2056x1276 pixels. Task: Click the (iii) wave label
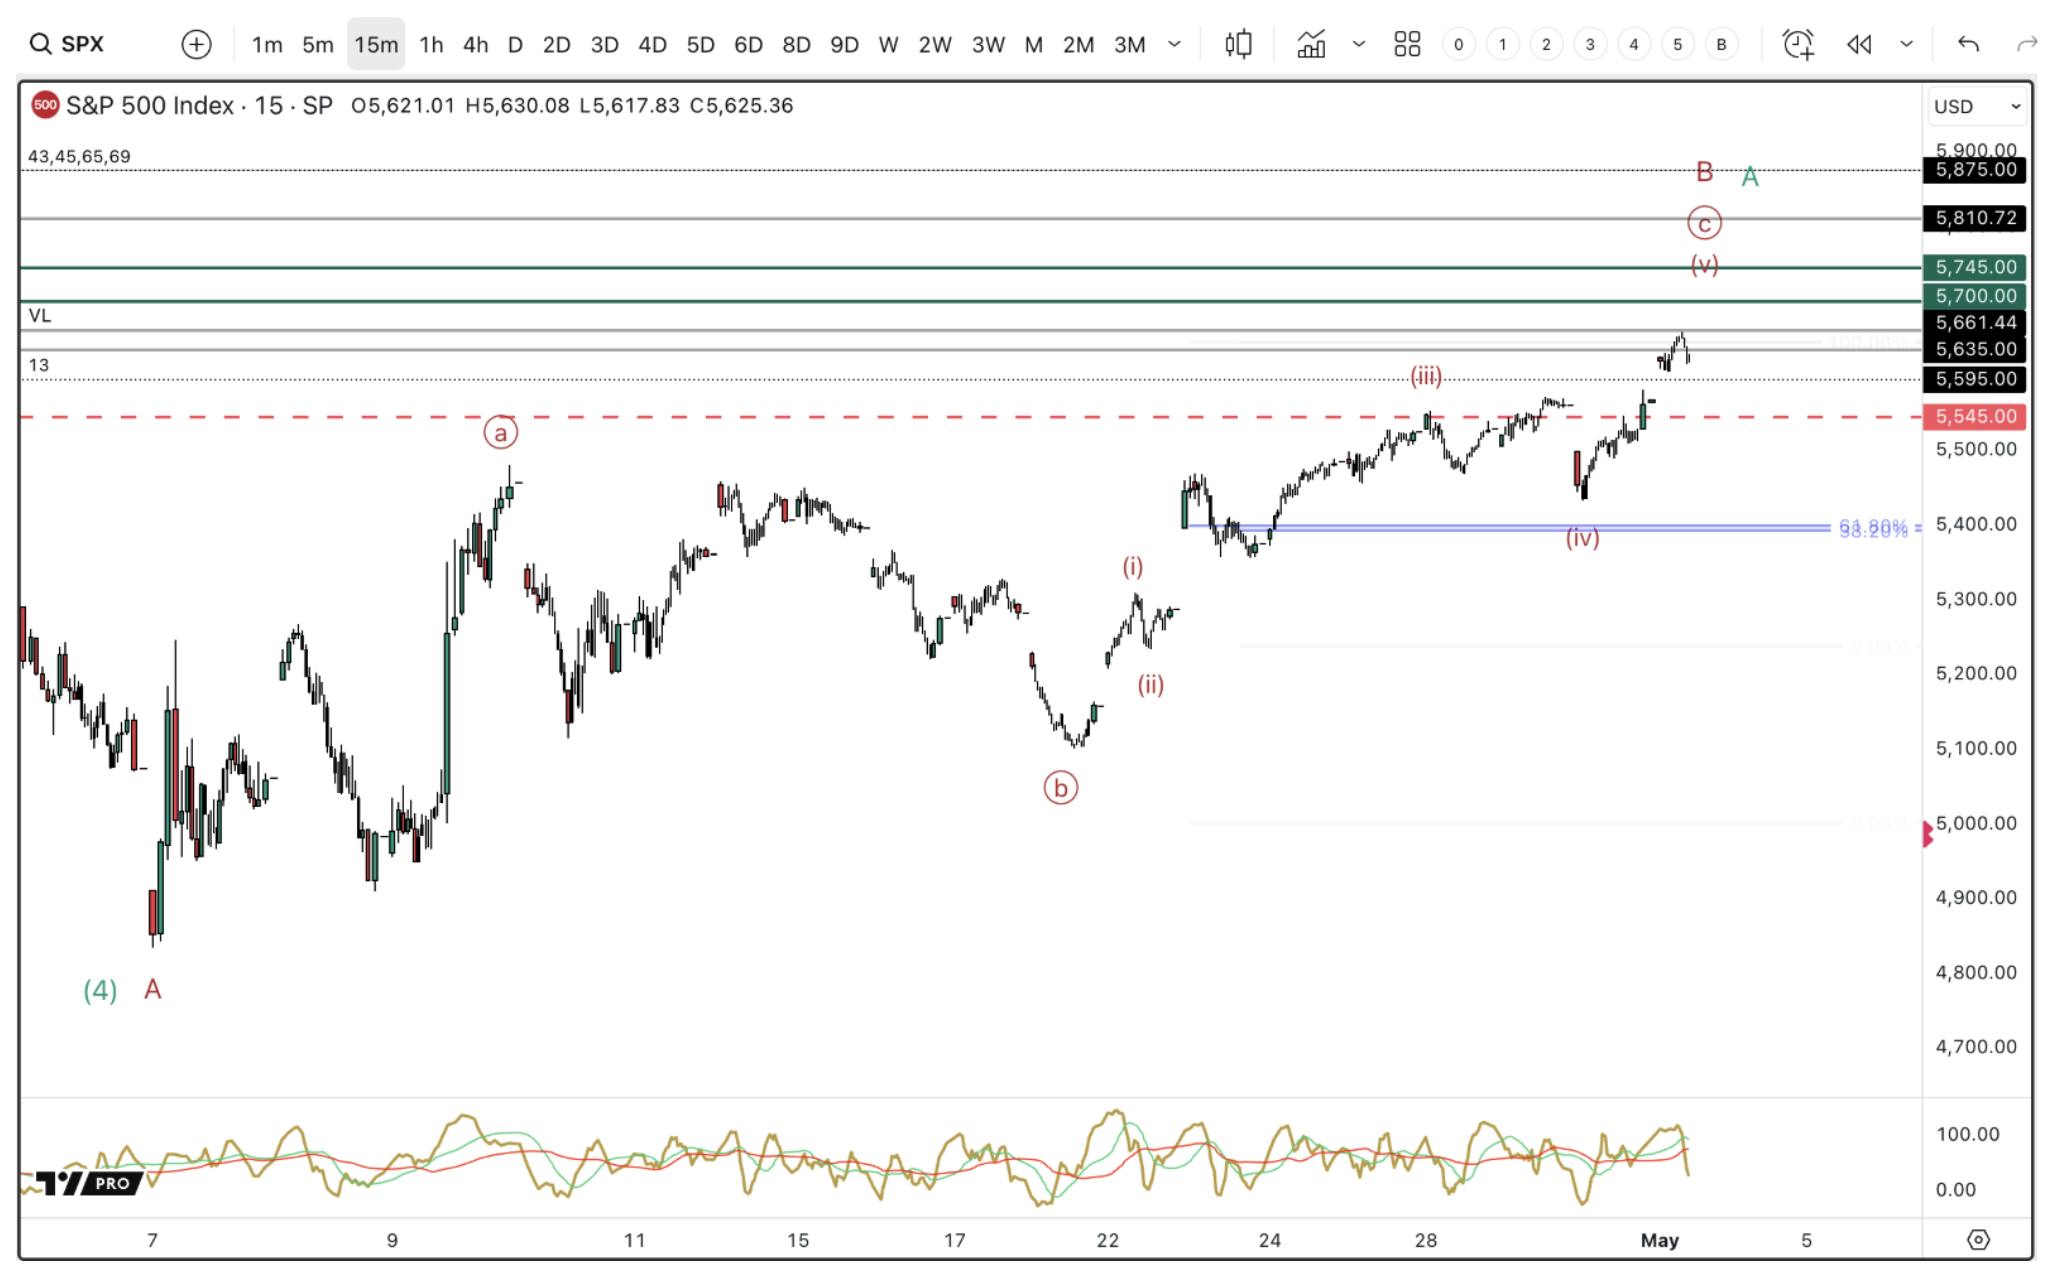[x=1426, y=376]
